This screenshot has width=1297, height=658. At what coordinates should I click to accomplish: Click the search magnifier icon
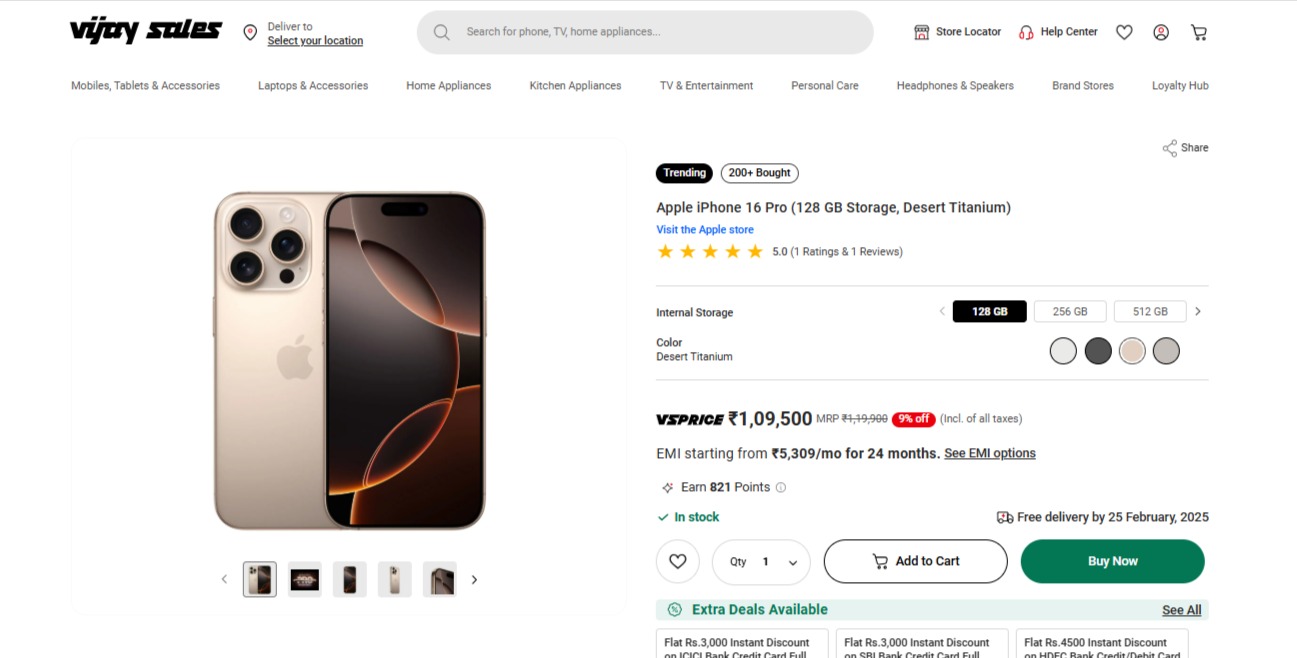pos(441,32)
